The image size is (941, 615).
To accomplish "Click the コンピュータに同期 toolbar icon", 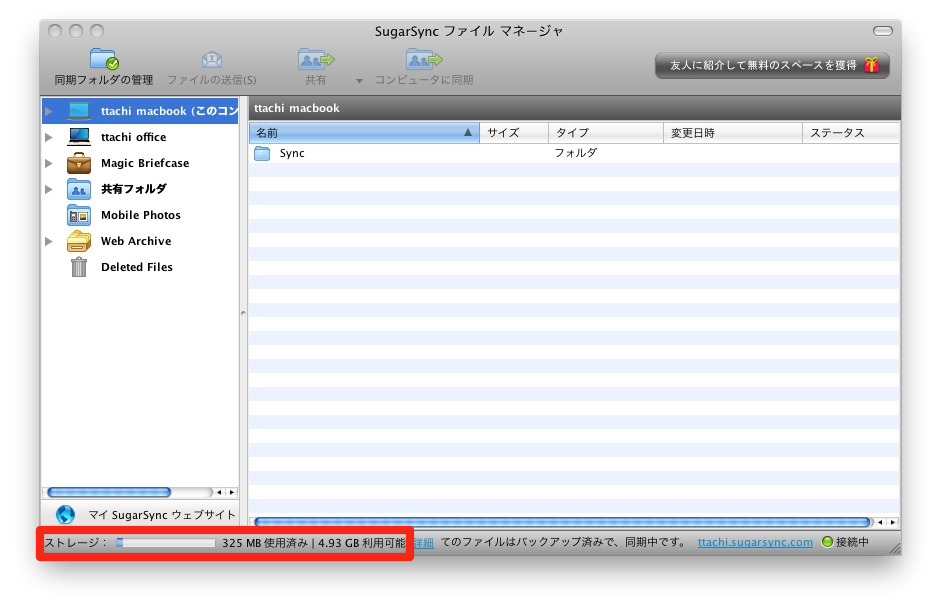I will tap(424, 60).
